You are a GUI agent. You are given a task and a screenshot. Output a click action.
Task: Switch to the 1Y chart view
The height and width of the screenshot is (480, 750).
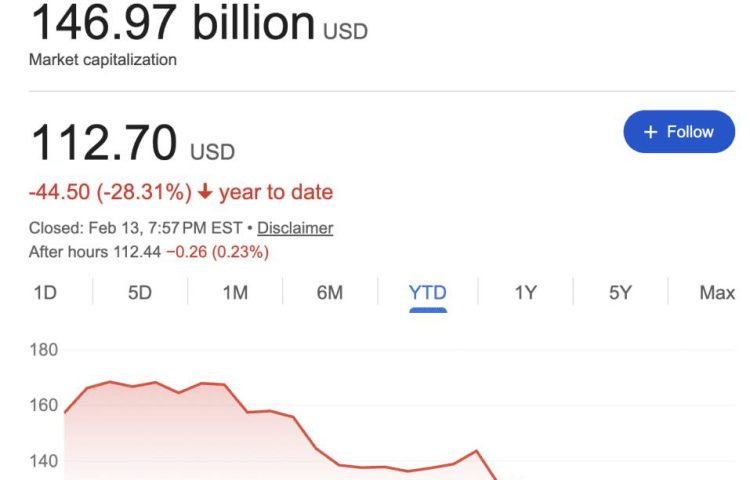point(525,293)
